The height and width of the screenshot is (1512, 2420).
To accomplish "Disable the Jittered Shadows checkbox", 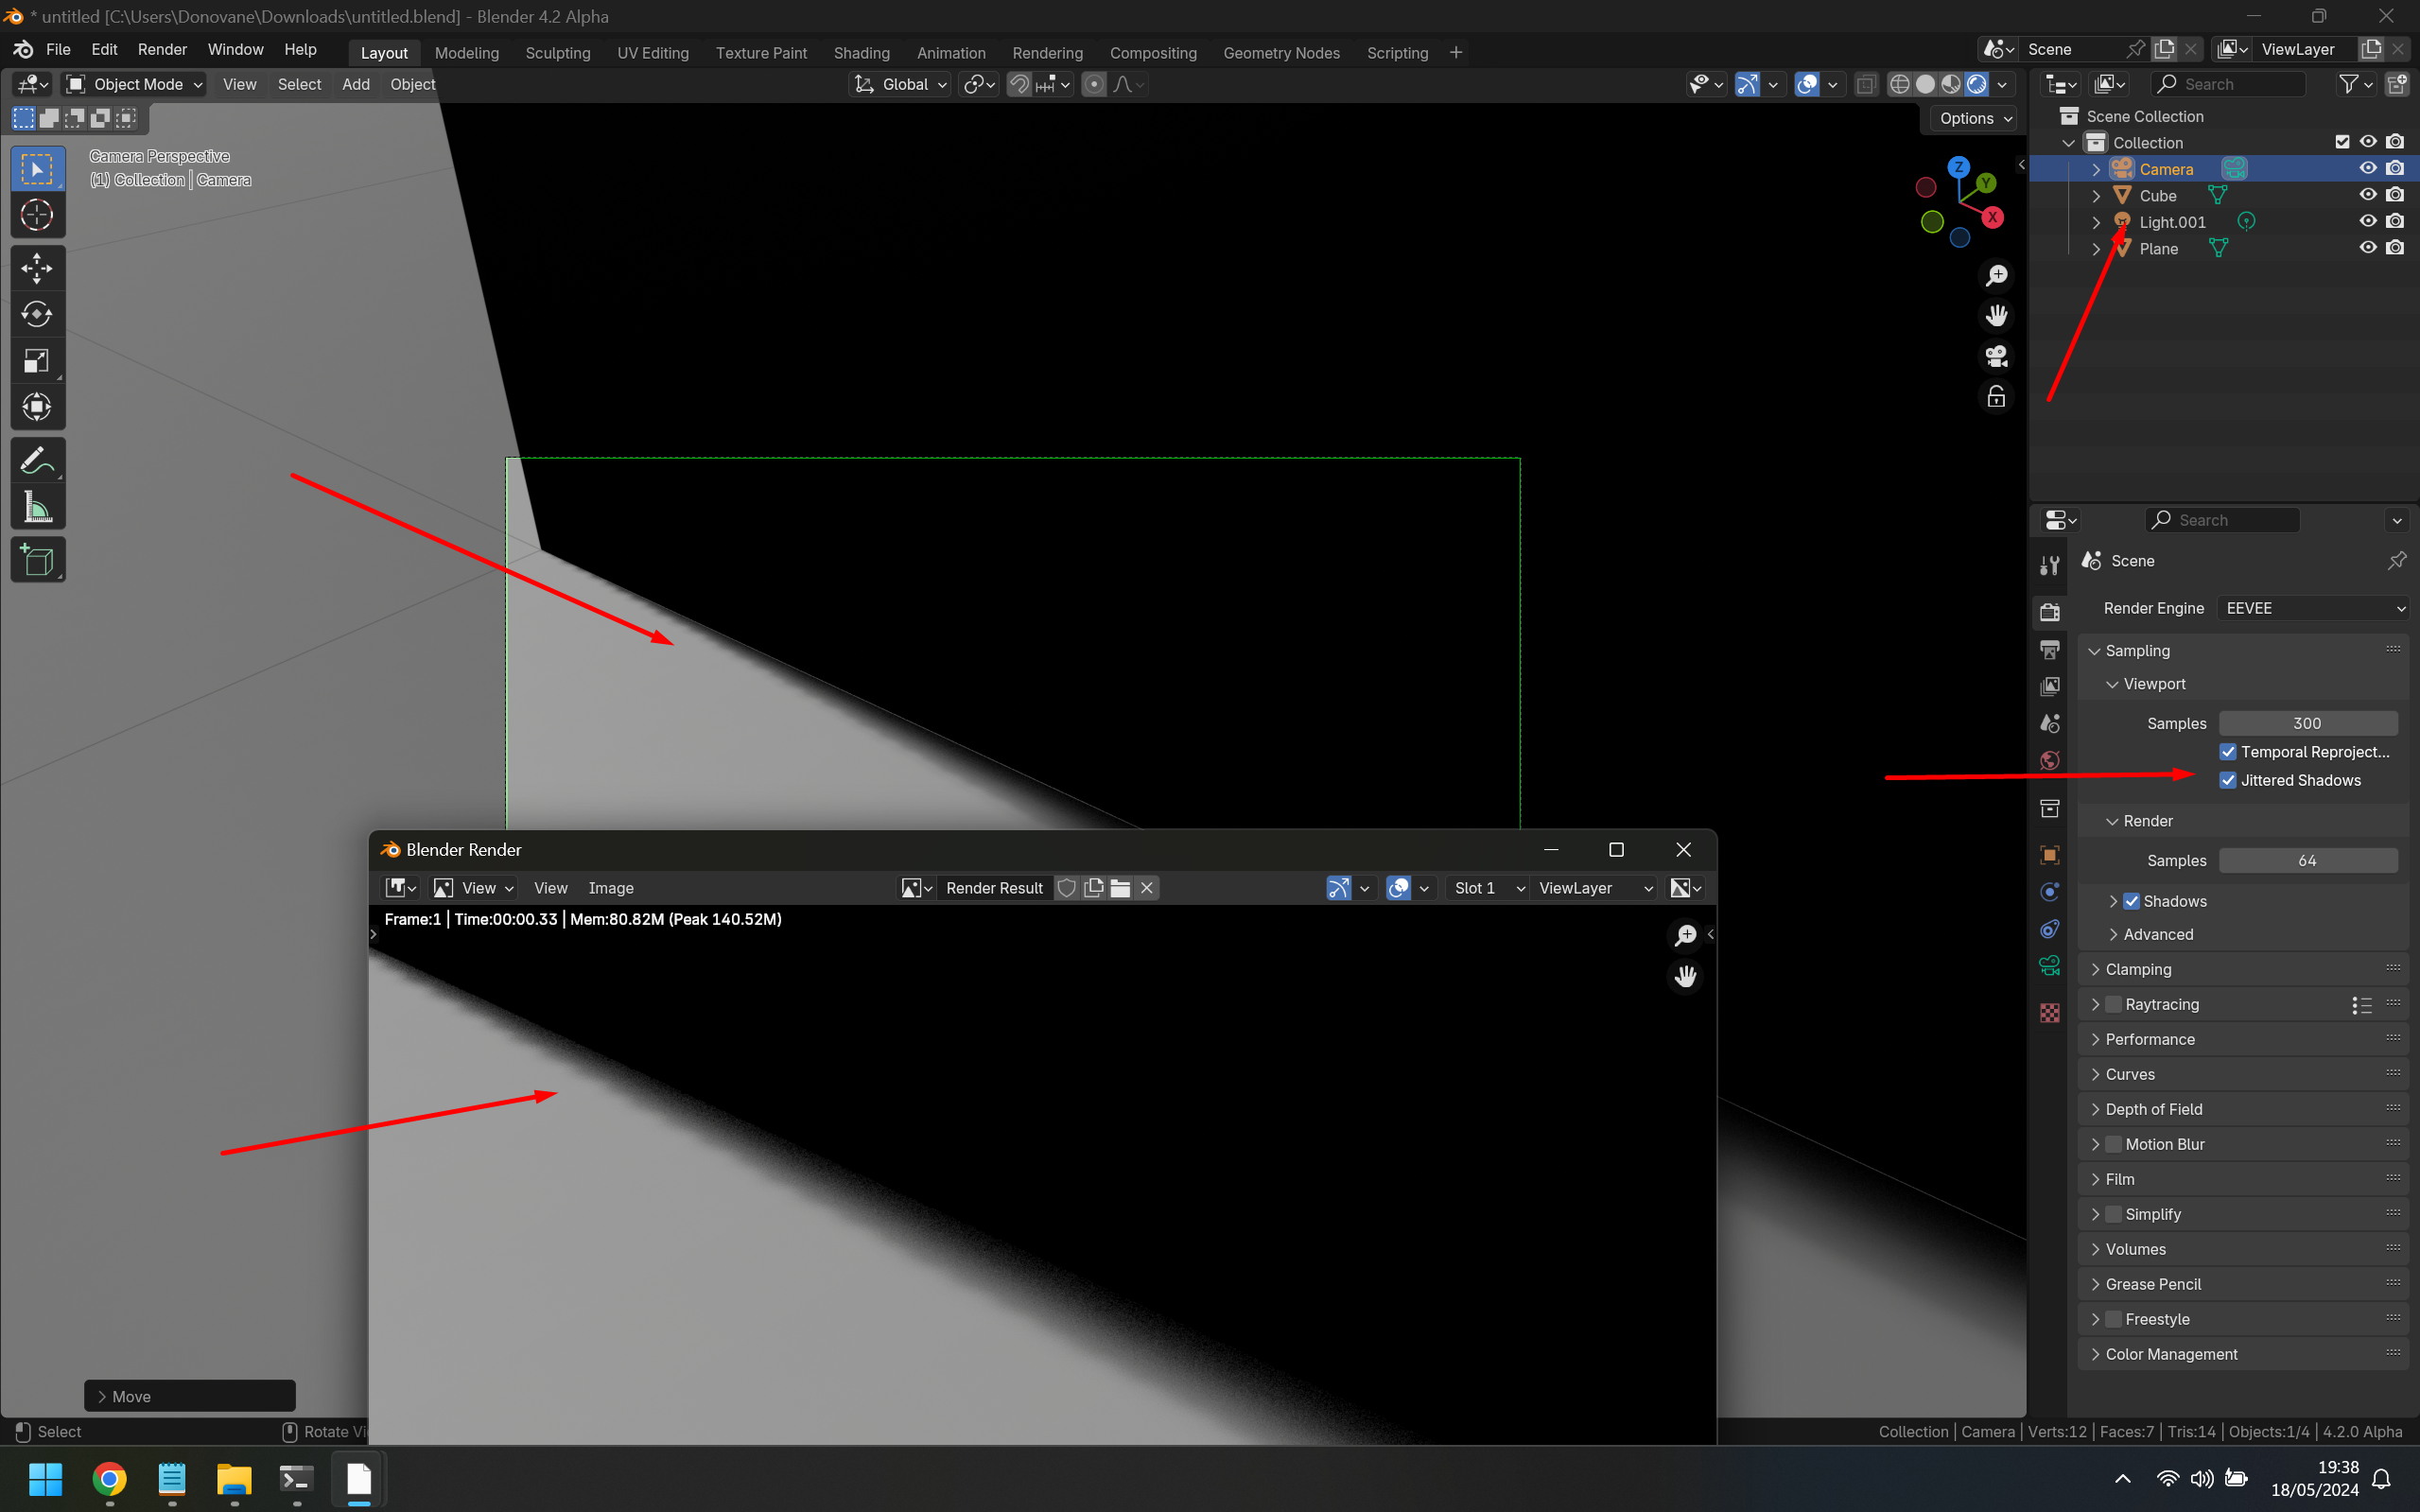I will click(2228, 780).
